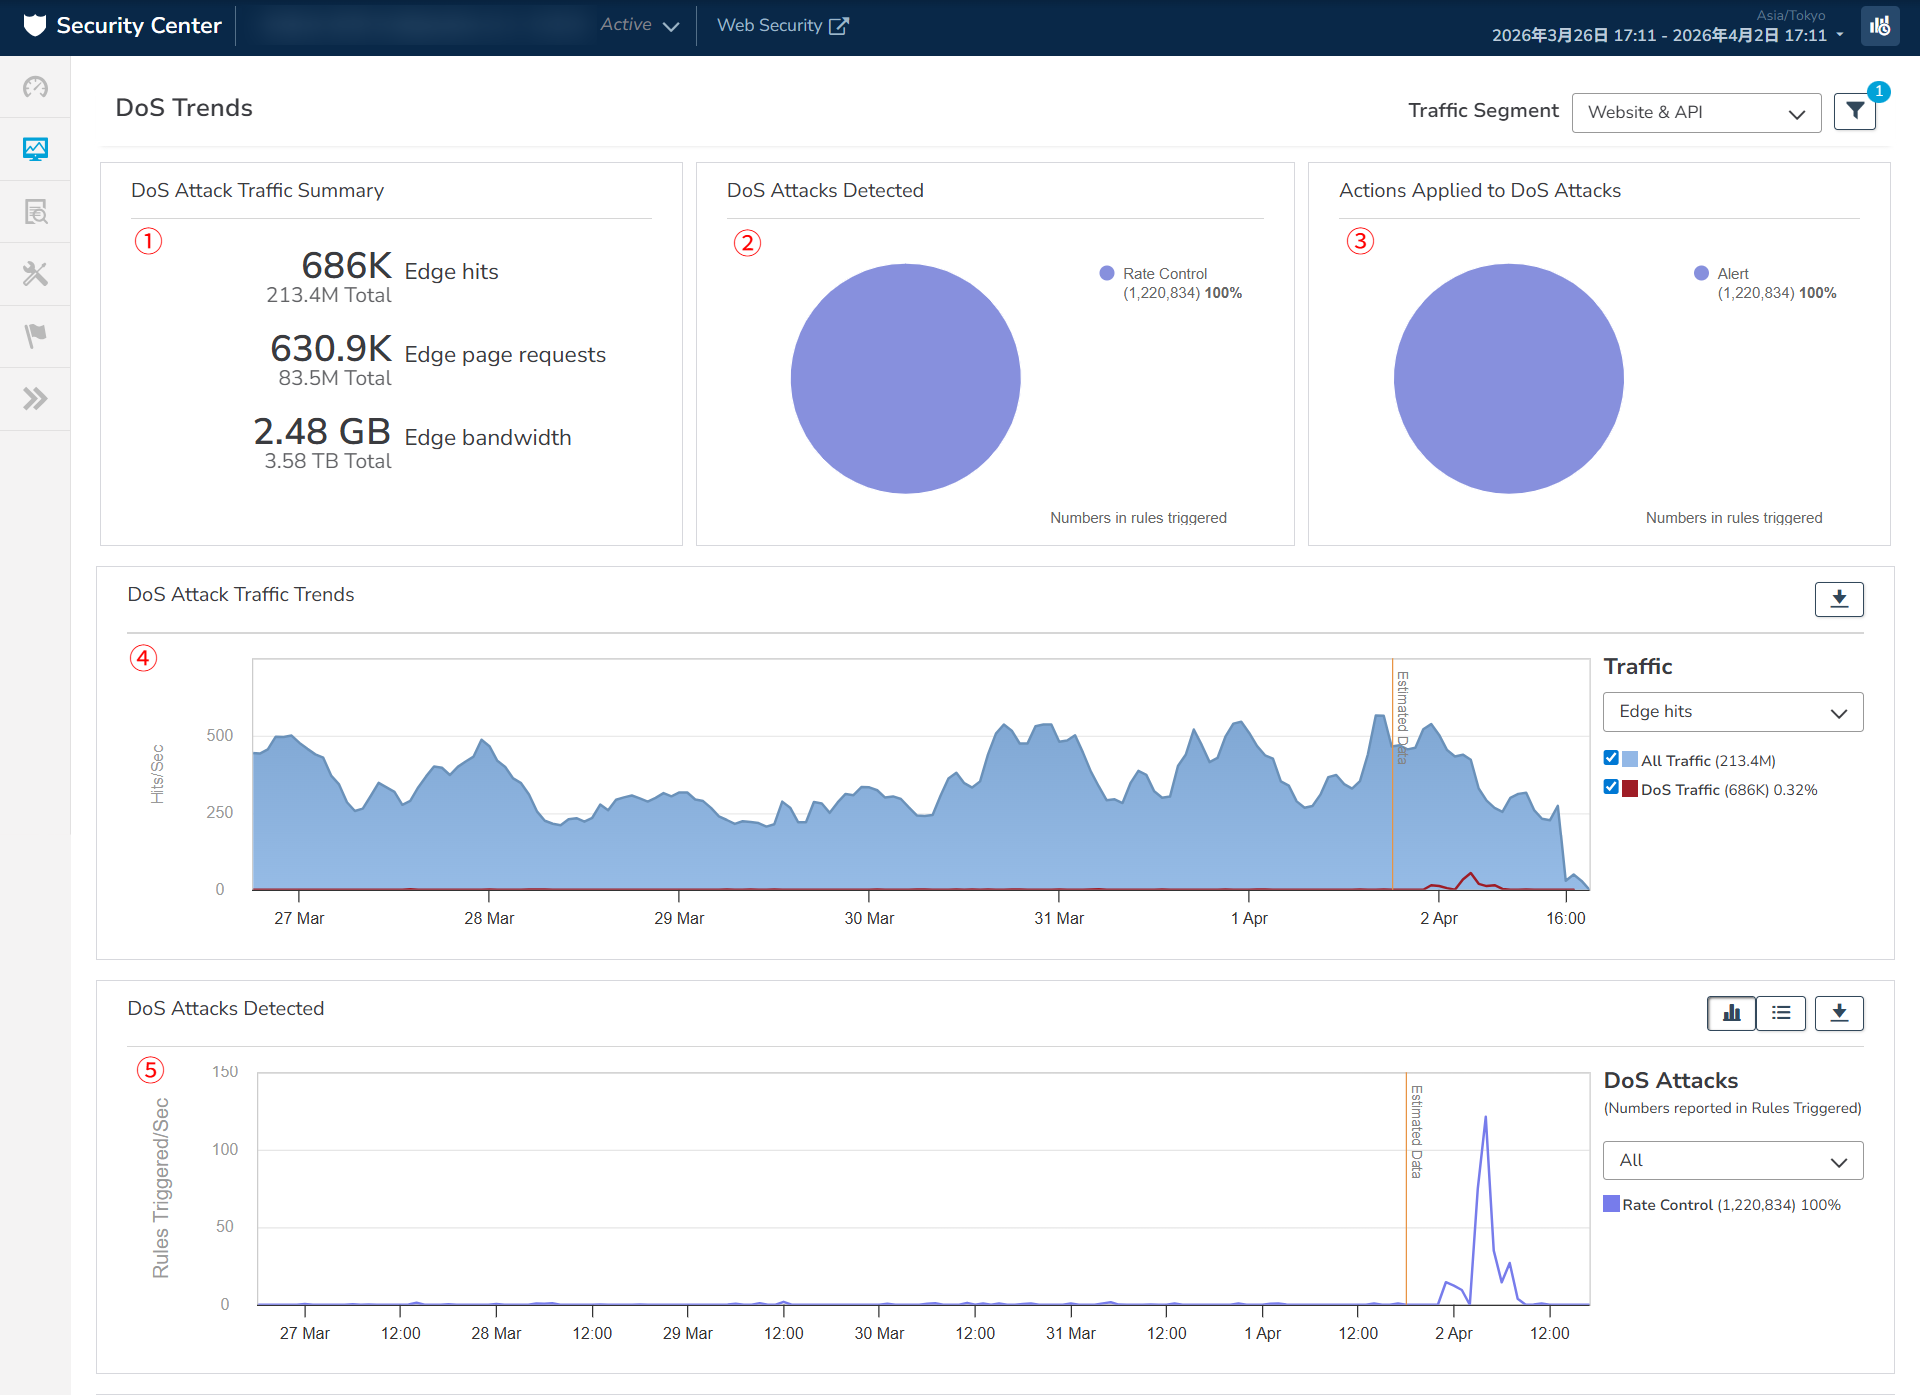Open the document search sidebar icon
The height and width of the screenshot is (1395, 1920).
(x=35, y=211)
